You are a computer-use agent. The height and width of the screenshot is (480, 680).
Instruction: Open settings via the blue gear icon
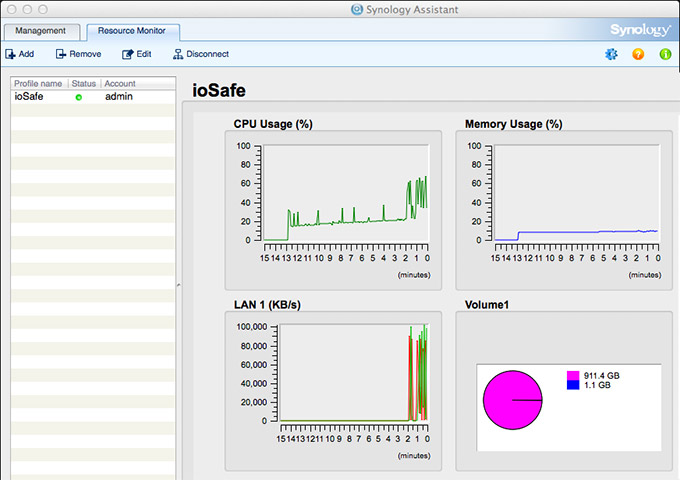tap(611, 54)
